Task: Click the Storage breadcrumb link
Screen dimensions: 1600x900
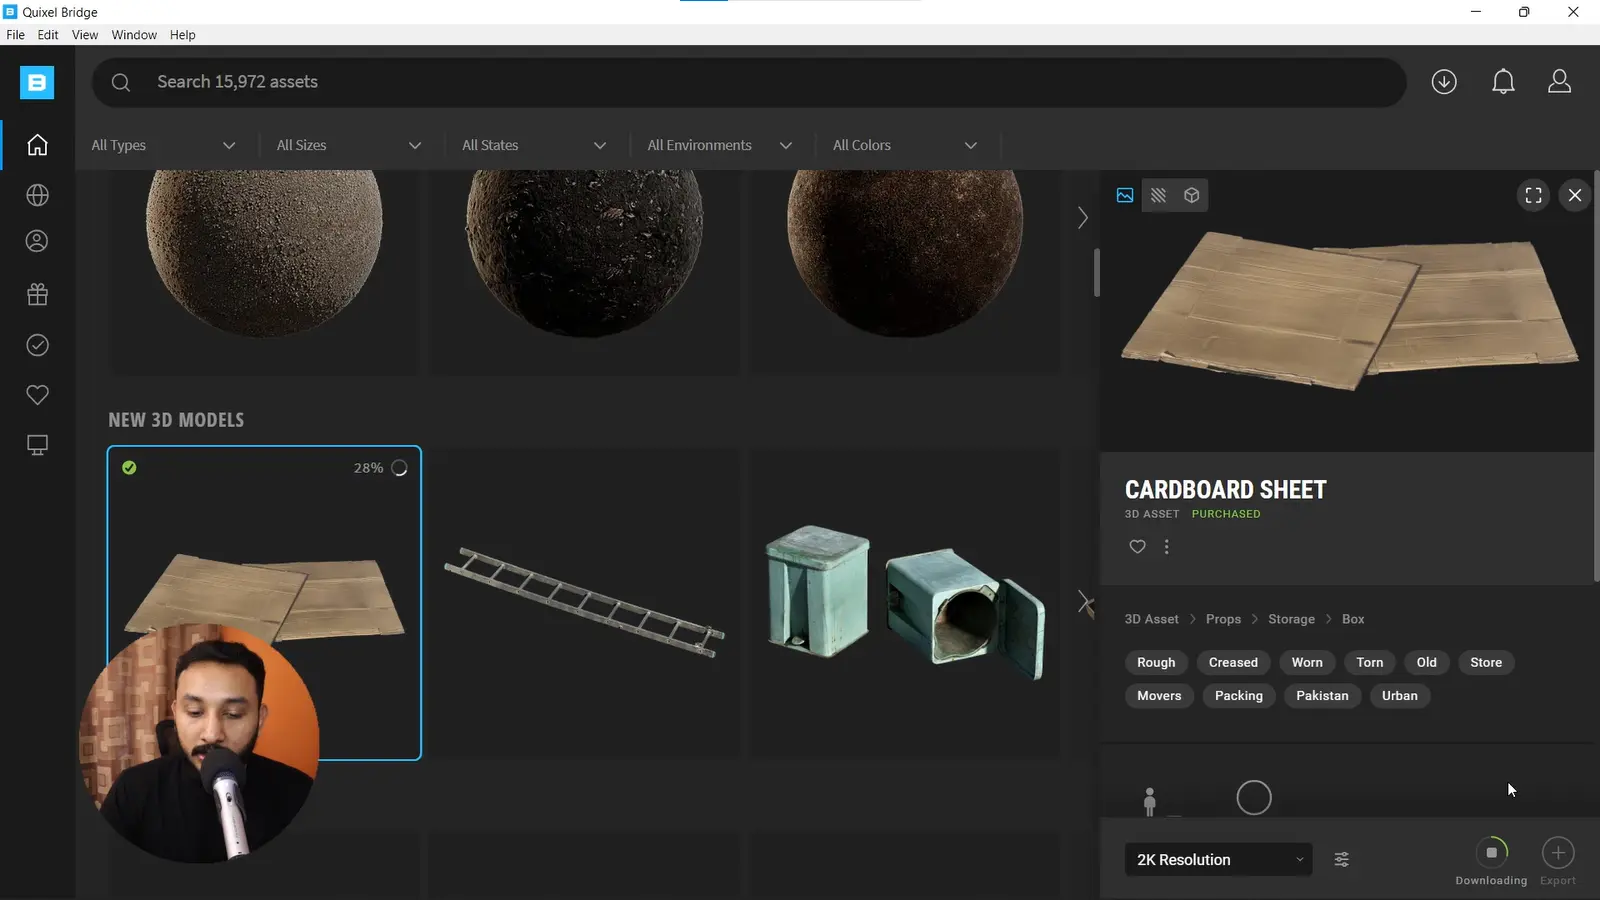Action: tap(1291, 619)
